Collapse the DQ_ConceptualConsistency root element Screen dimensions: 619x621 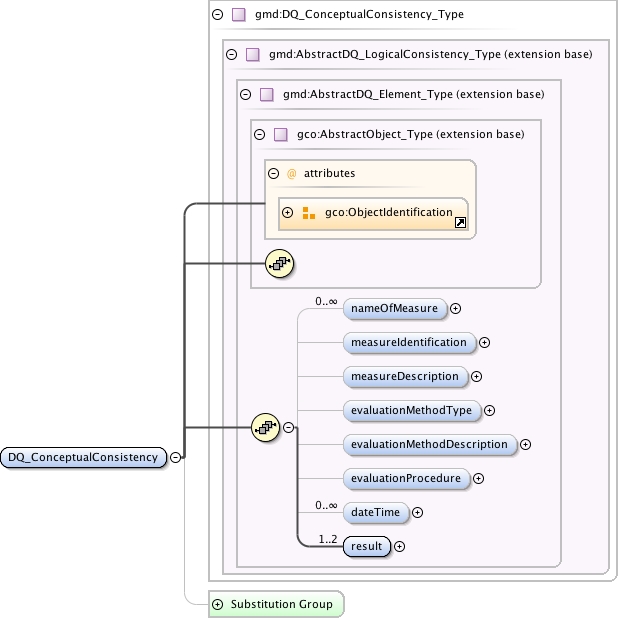pos(175,457)
